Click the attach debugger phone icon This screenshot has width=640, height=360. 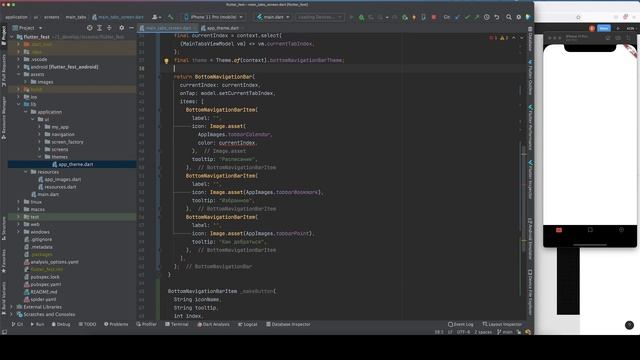click(x=423, y=17)
